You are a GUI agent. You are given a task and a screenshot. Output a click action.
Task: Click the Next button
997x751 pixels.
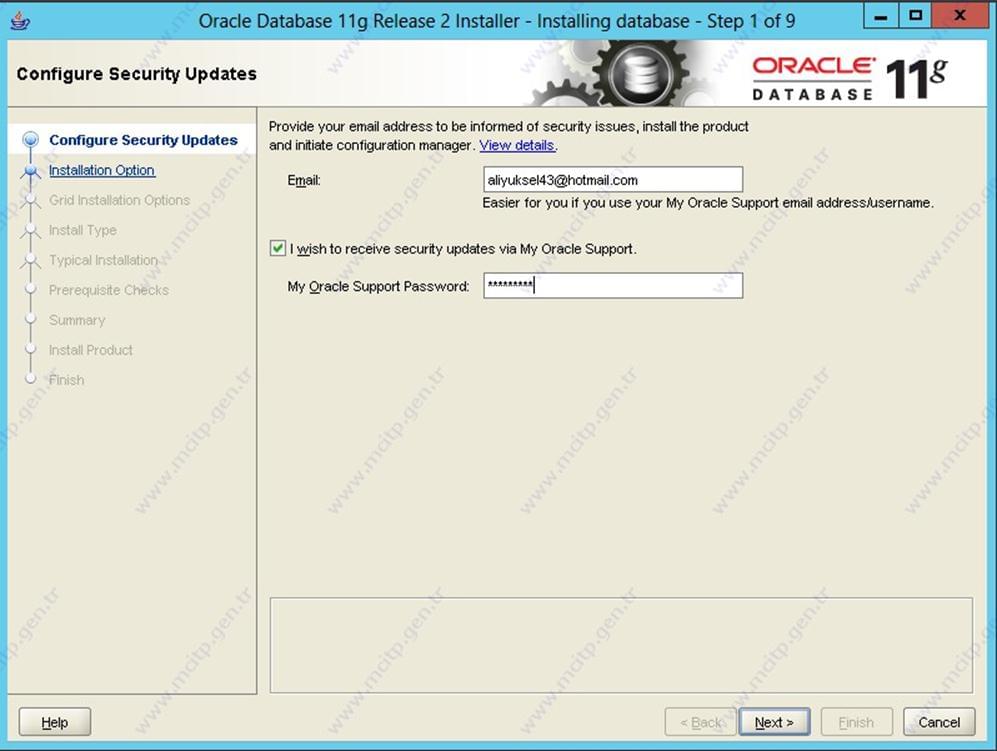[774, 722]
